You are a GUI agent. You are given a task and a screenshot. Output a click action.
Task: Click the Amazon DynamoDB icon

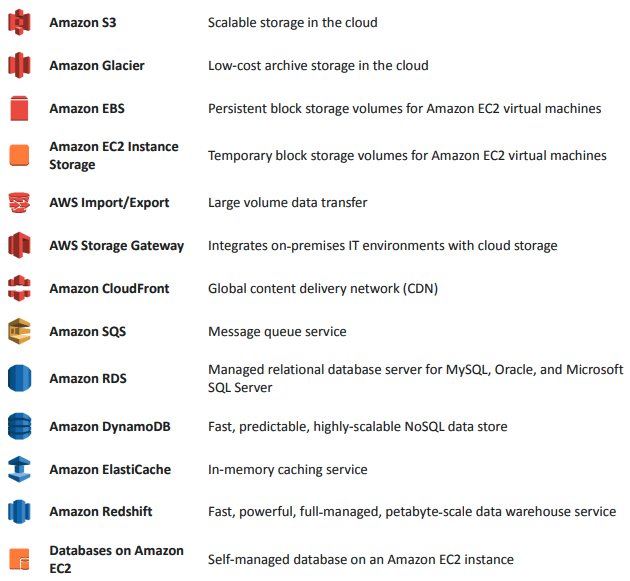point(20,427)
